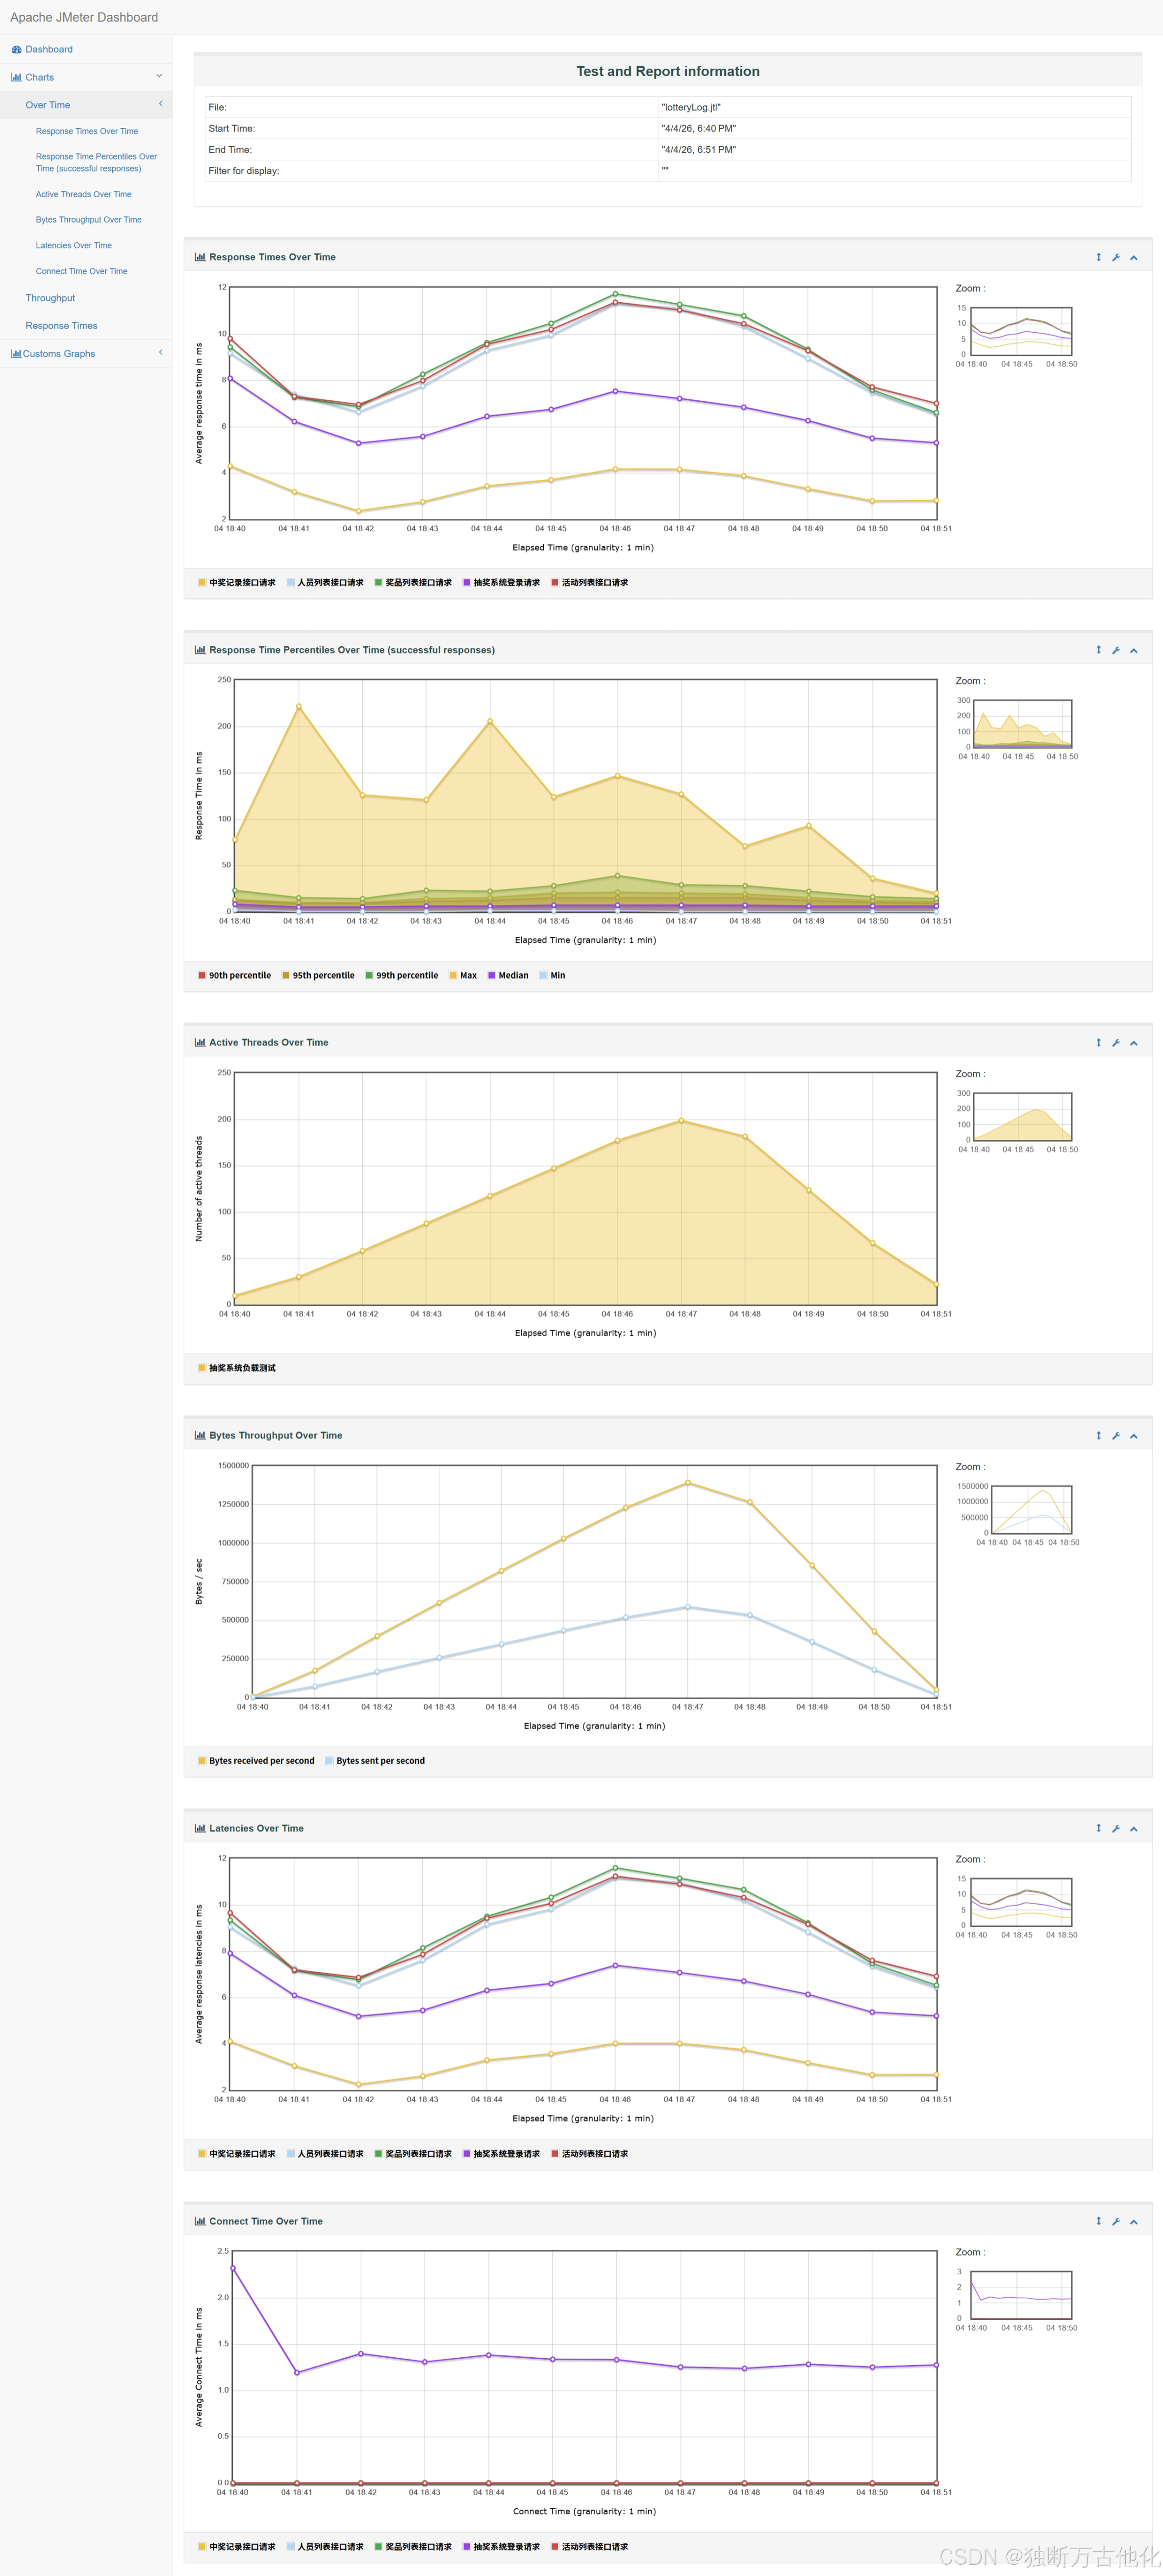The height and width of the screenshot is (2576, 1163).
Task: Click the Response Times zoom overview thumbnail
Action: coord(1022,331)
